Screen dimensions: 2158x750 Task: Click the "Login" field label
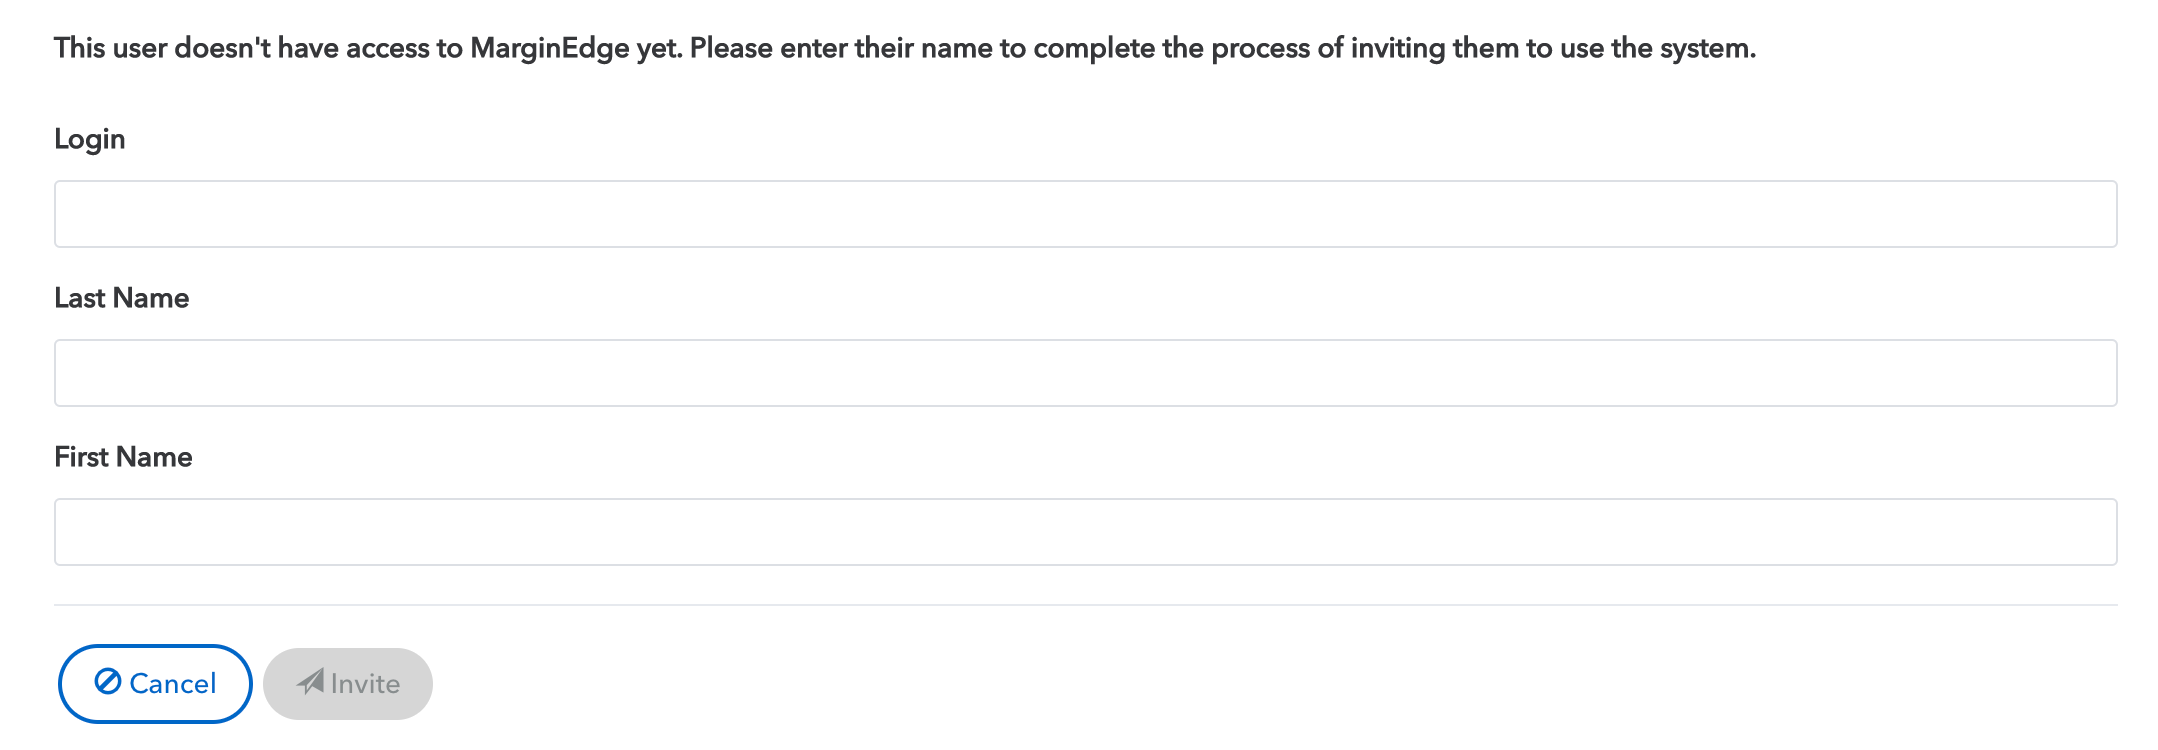coord(90,140)
